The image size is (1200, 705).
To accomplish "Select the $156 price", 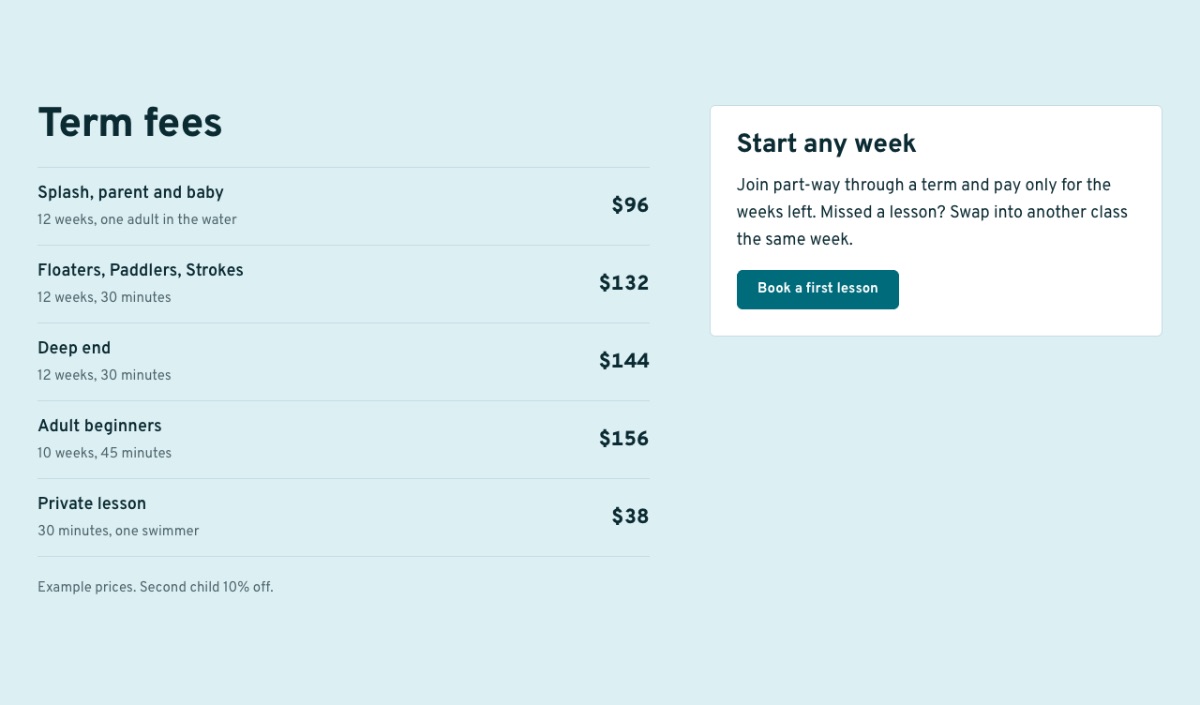I will click(x=624, y=438).
